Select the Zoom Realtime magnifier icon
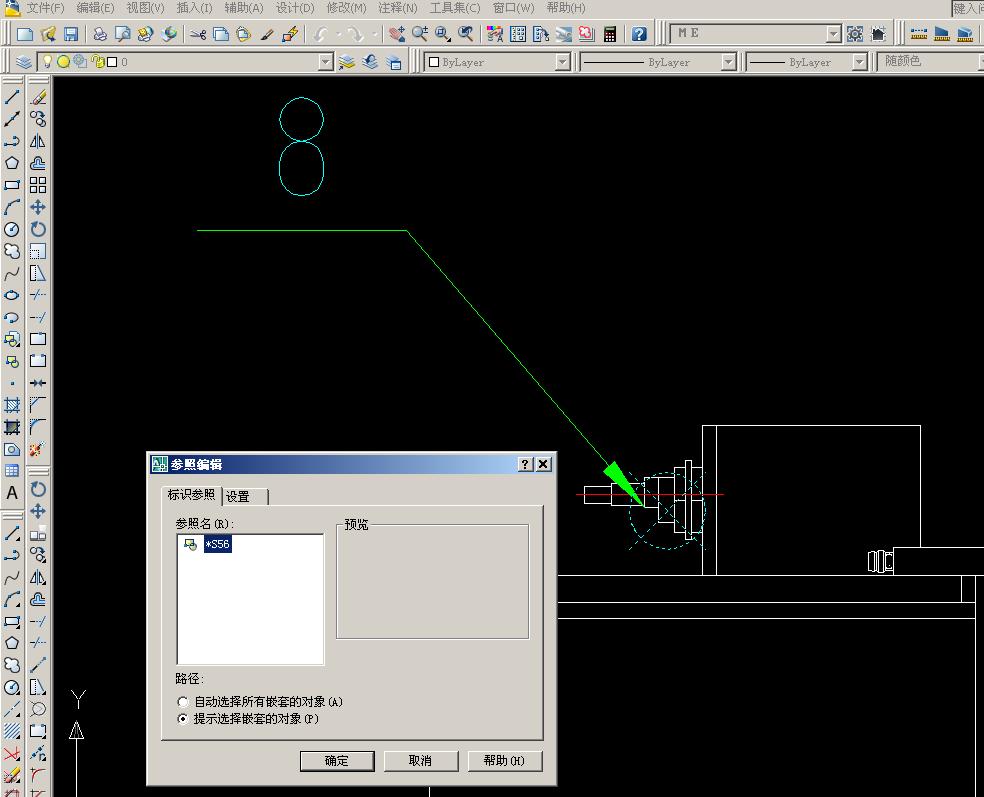The height and width of the screenshot is (797, 984). pos(420,34)
